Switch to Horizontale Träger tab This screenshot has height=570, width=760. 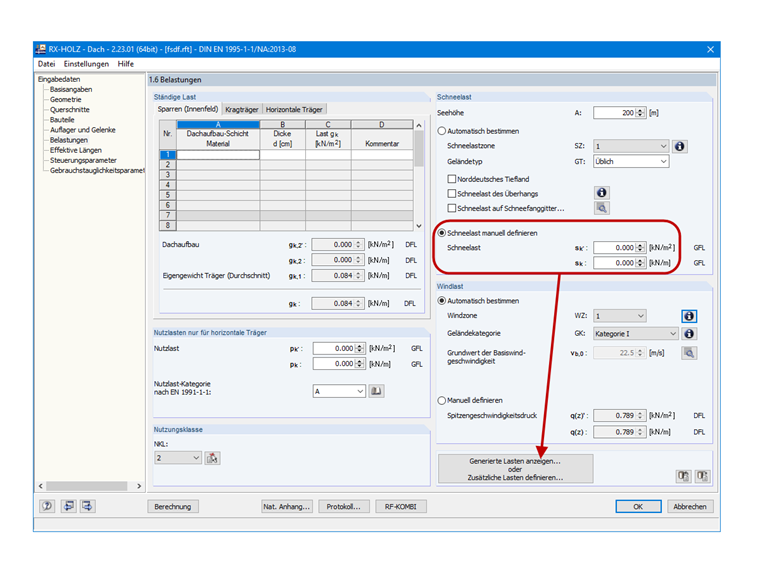(294, 110)
